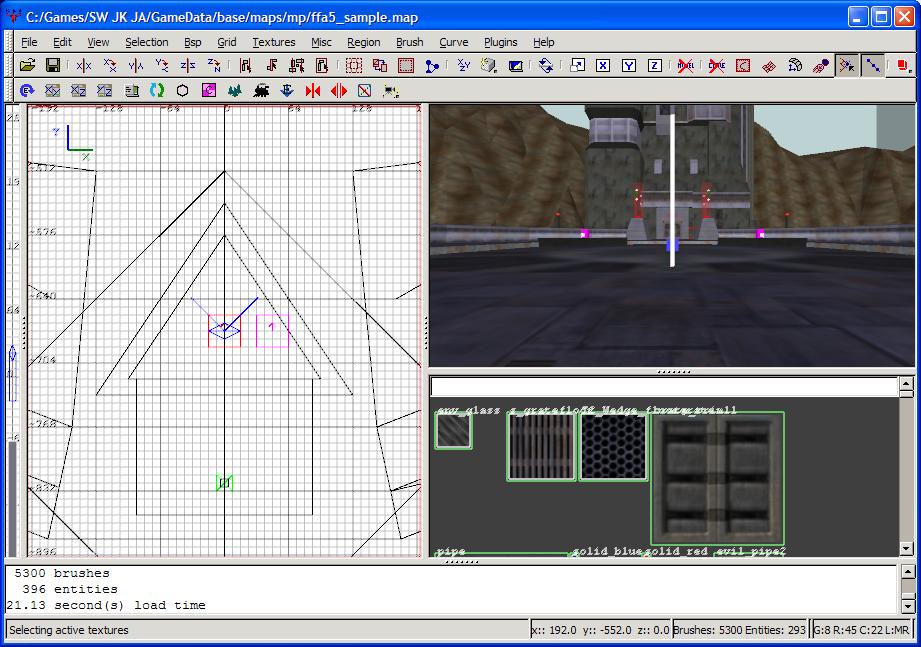Toggle cubic clipping in camera view
Screen dimensions: 921x647
tap(515, 65)
